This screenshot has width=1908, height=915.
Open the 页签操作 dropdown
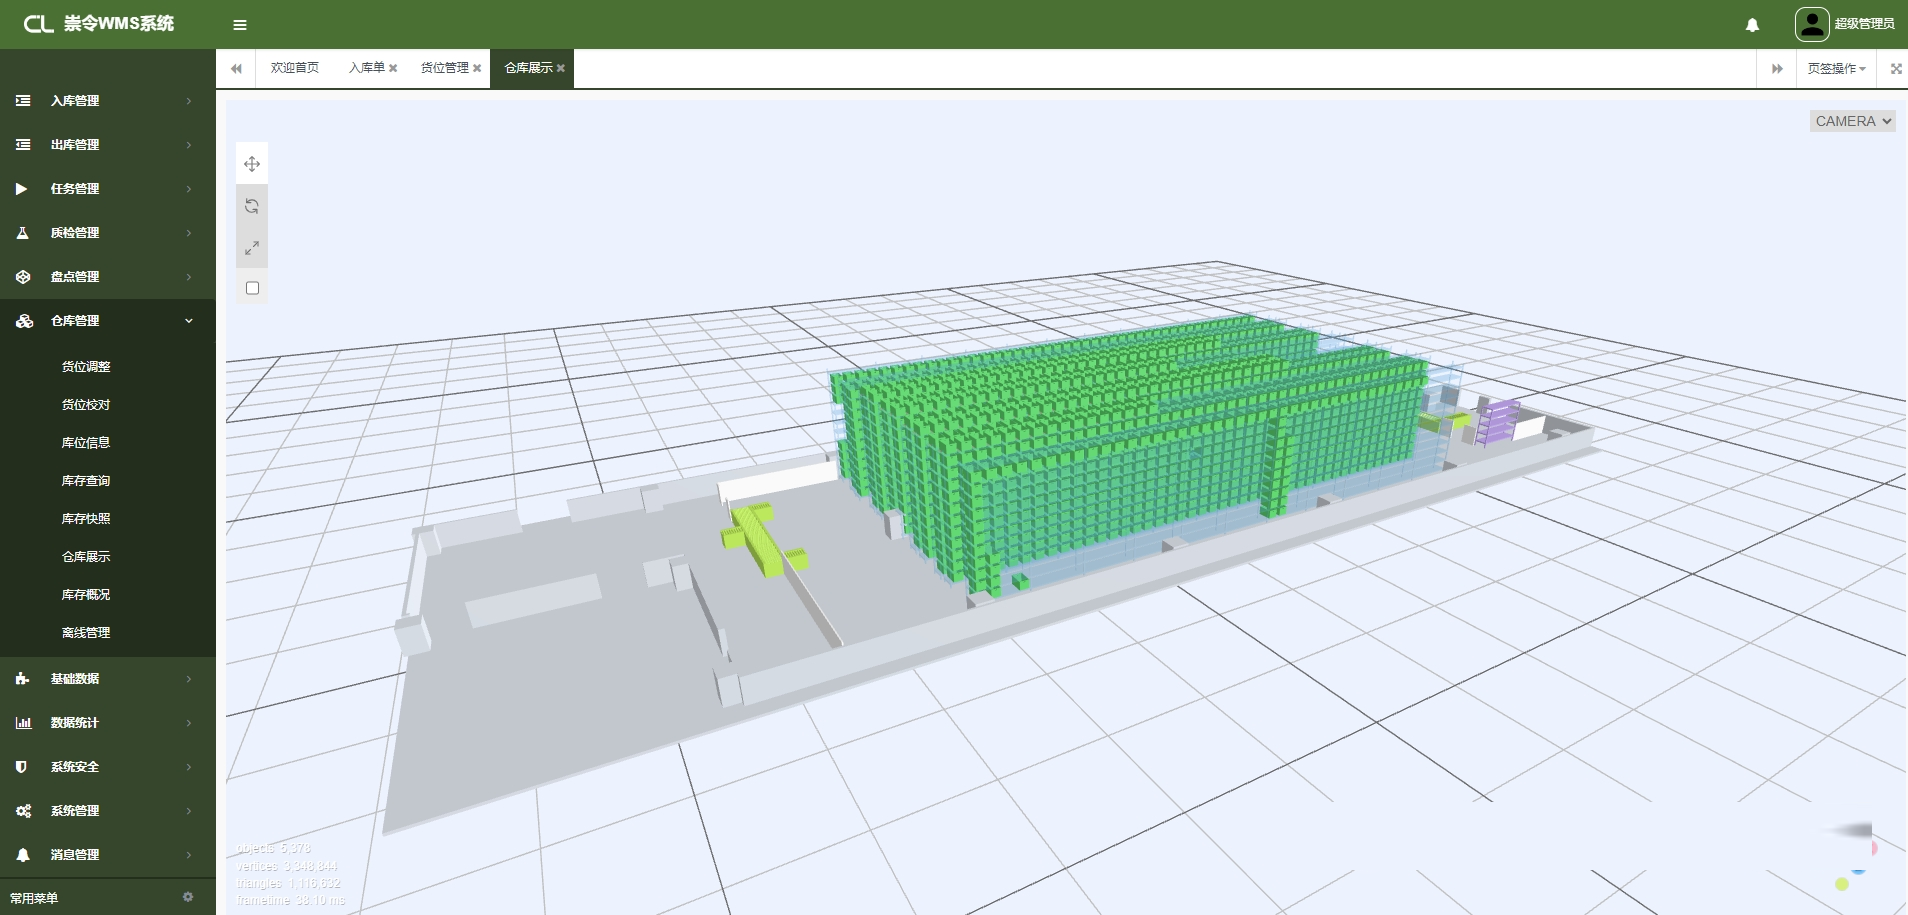(x=1836, y=69)
